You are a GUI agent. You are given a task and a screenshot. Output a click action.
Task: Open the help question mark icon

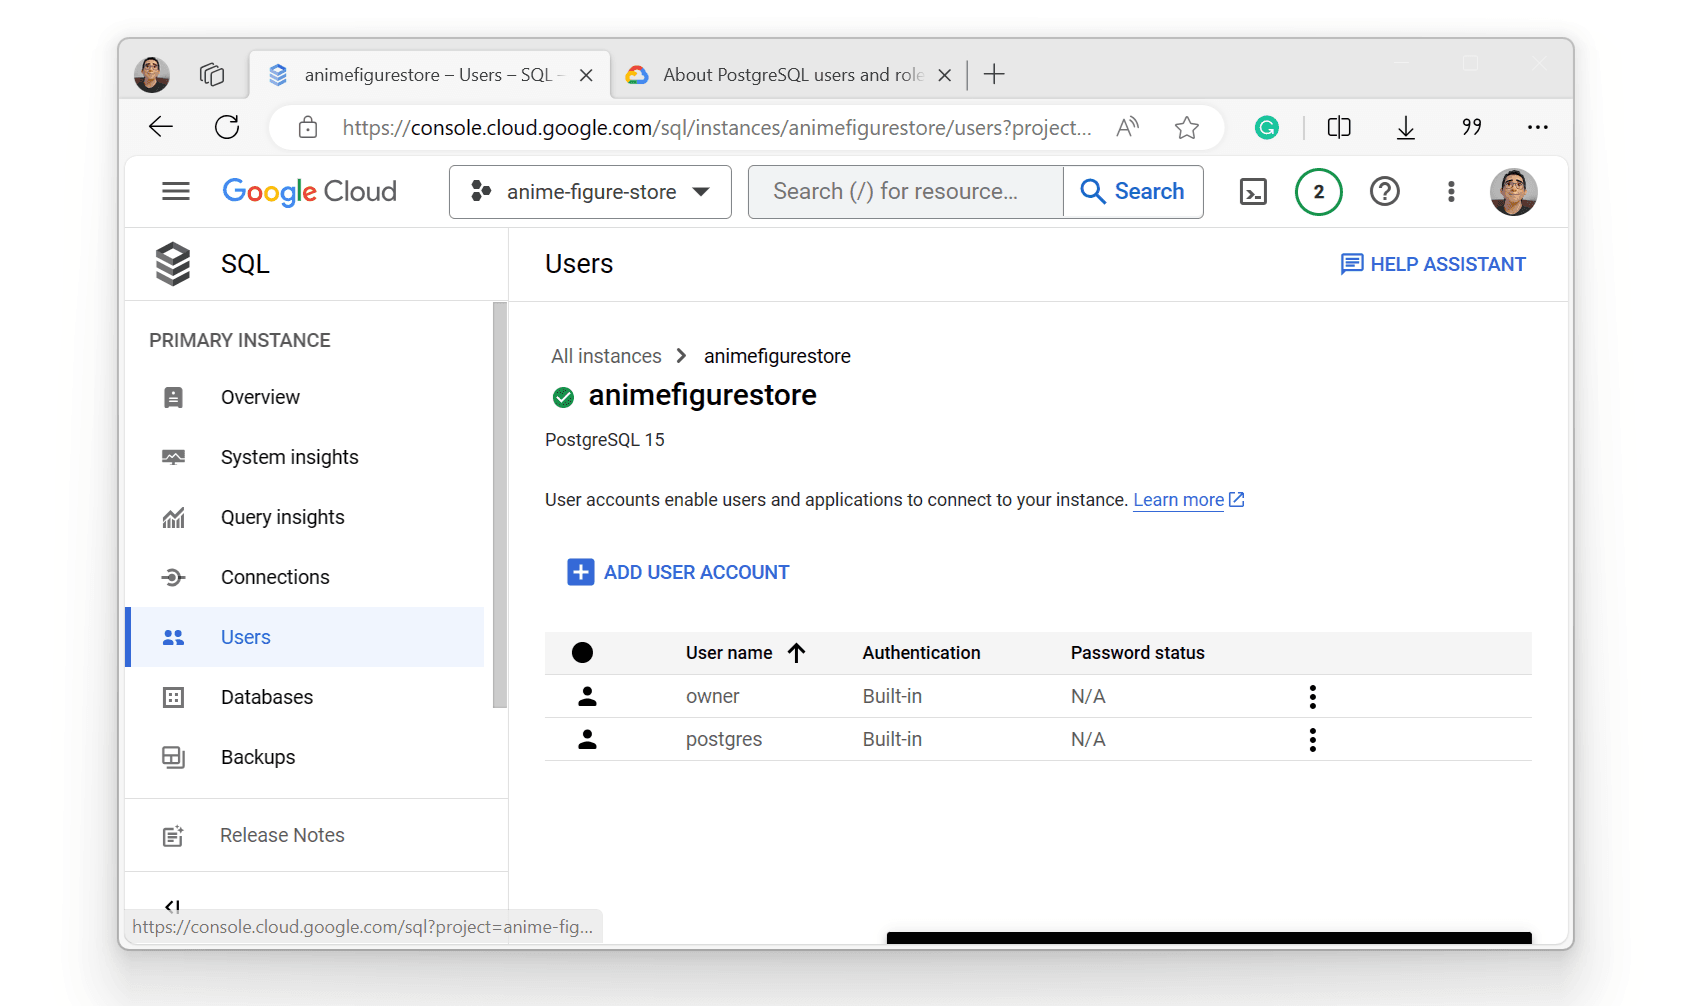tap(1385, 191)
